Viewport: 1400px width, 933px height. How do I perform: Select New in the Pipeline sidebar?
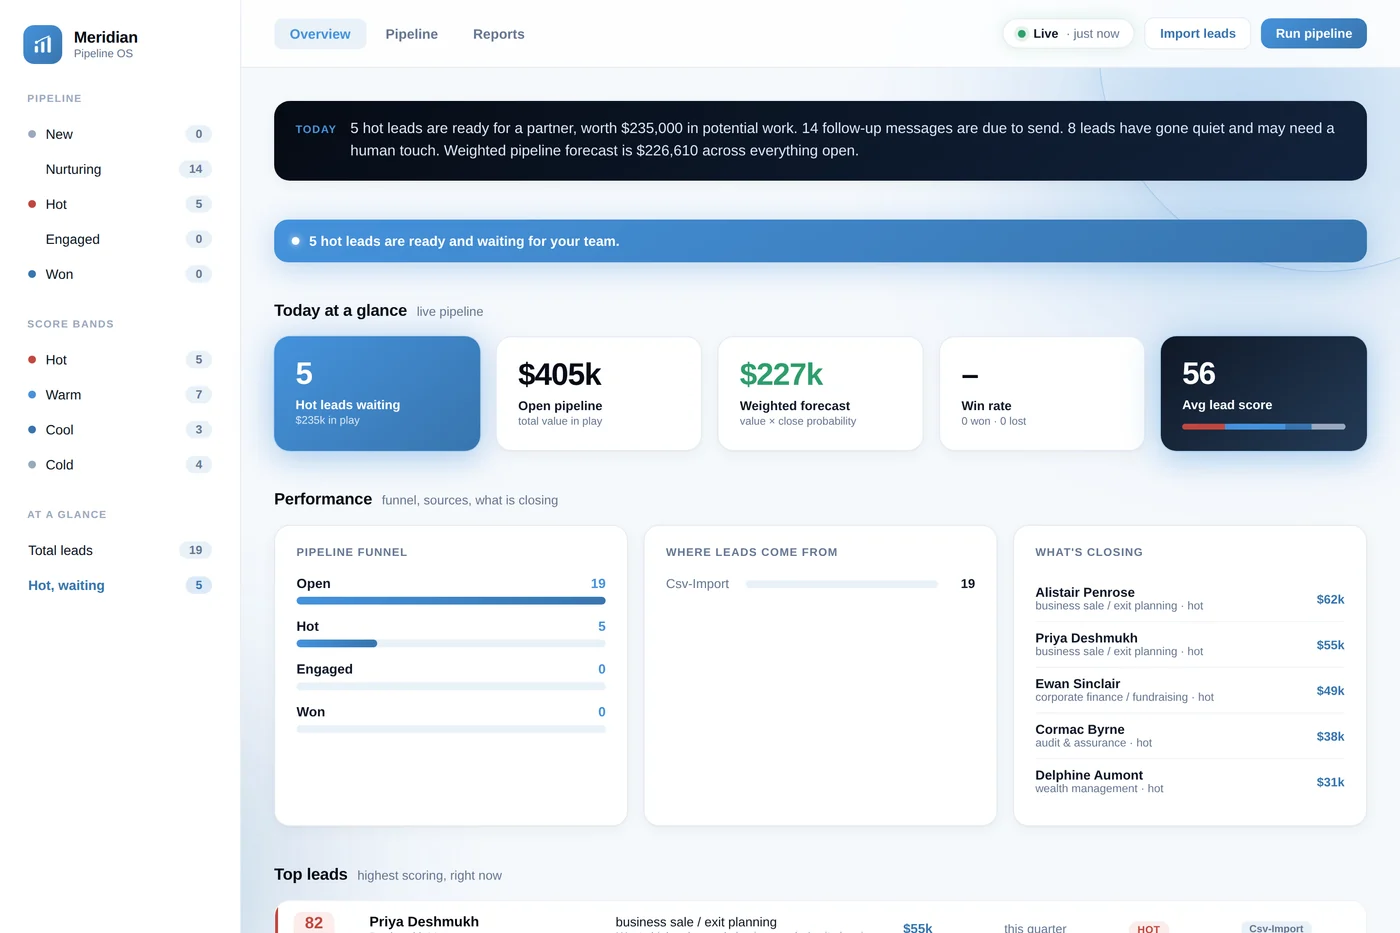click(x=120, y=134)
